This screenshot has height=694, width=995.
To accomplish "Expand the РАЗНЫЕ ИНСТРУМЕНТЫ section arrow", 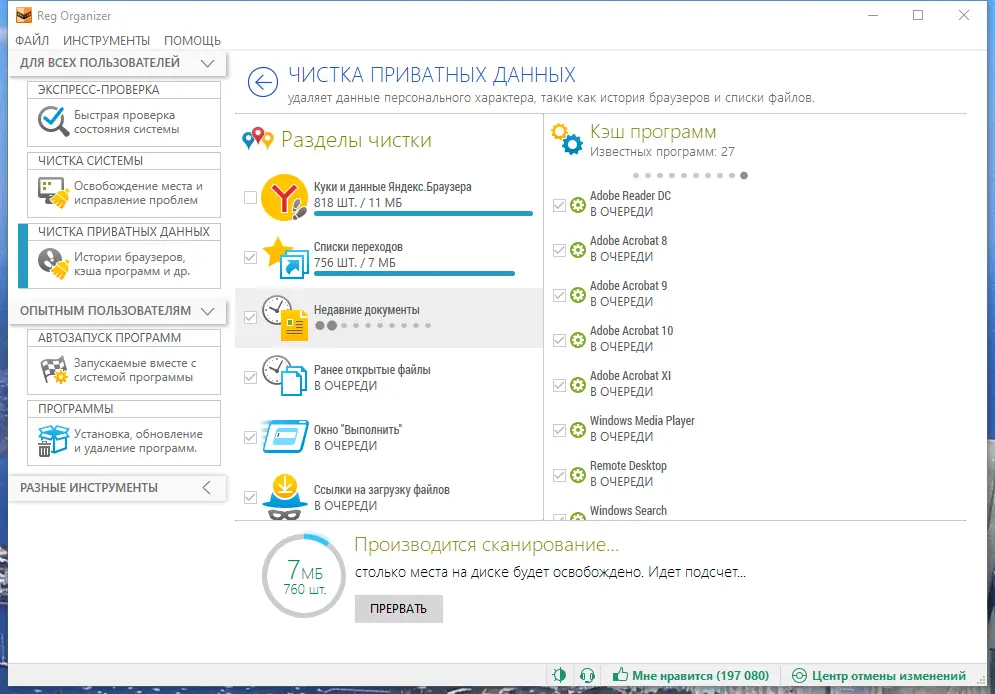I will [206, 487].
